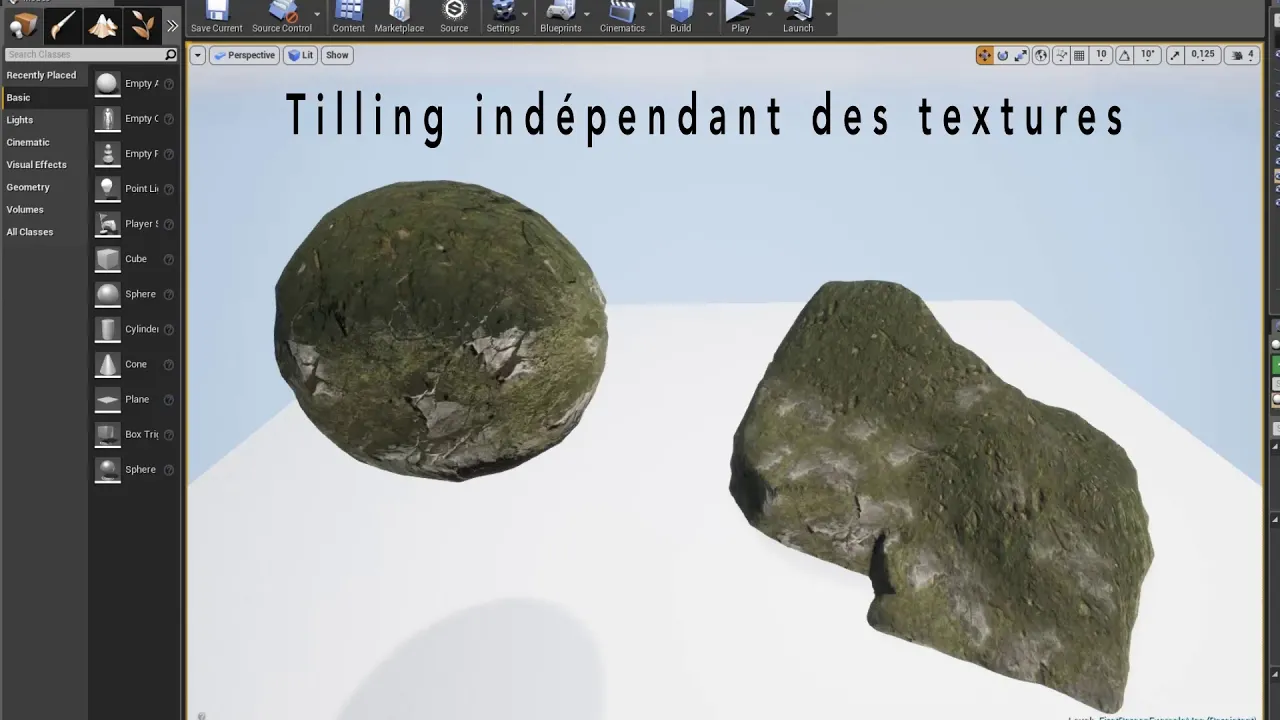1280x720 pixels.
Task: Select the Empty Actor class icon
Action: 107,84
